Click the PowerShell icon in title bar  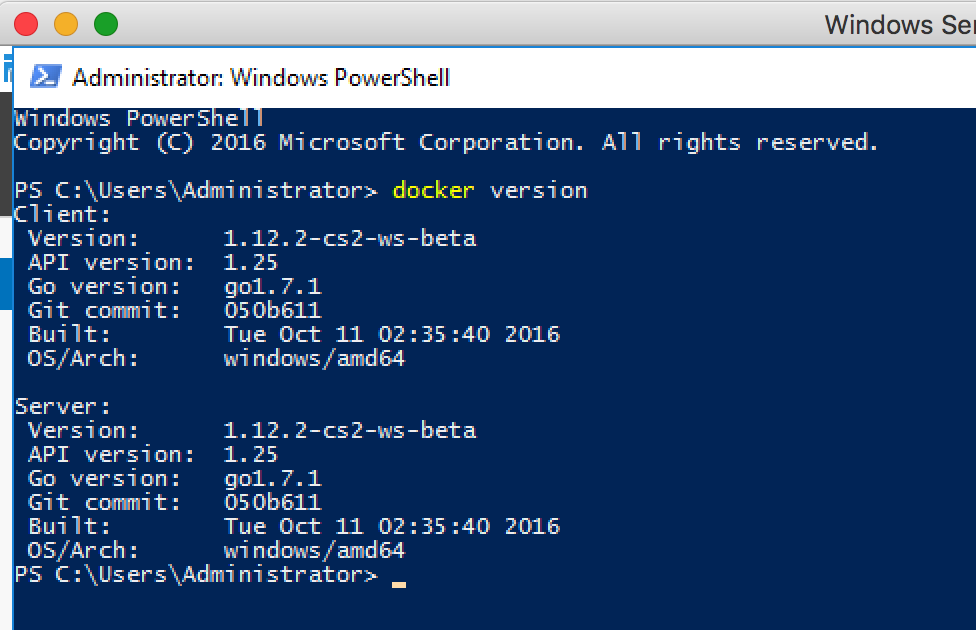point(46,77)
